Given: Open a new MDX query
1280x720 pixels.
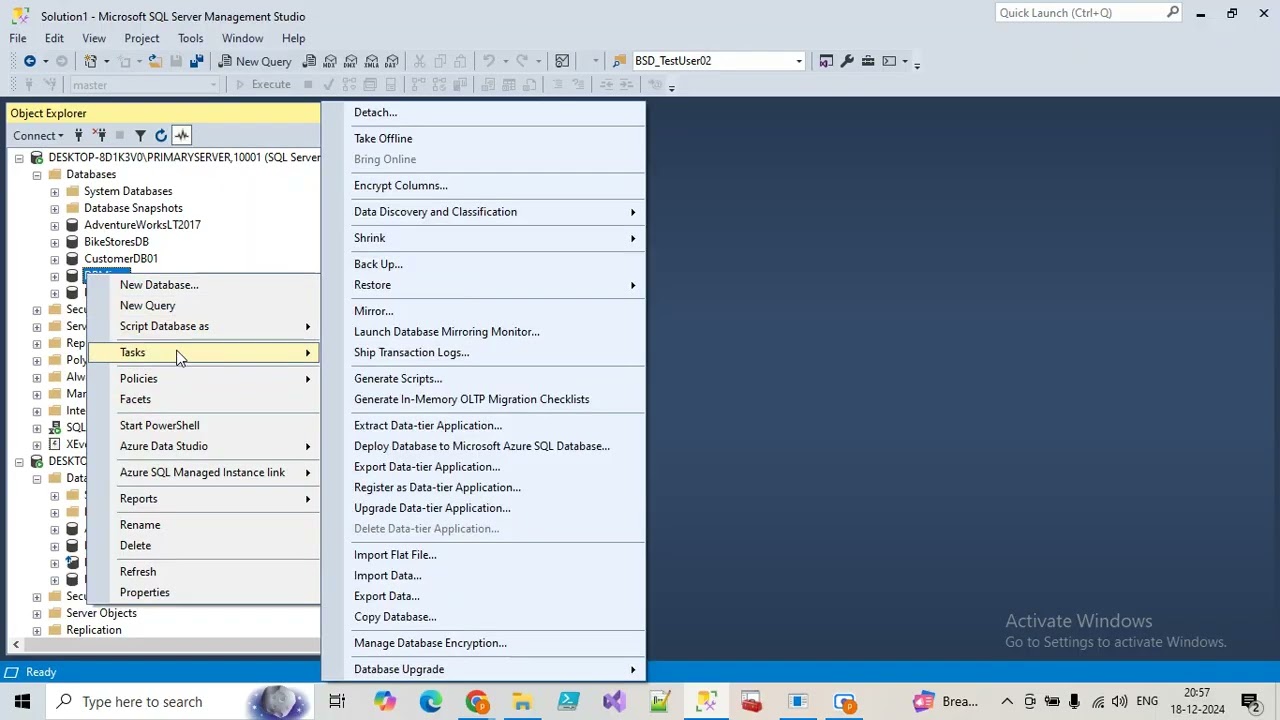Looking at the screenshot, I should pyautogui.click(x=331, y=61).
